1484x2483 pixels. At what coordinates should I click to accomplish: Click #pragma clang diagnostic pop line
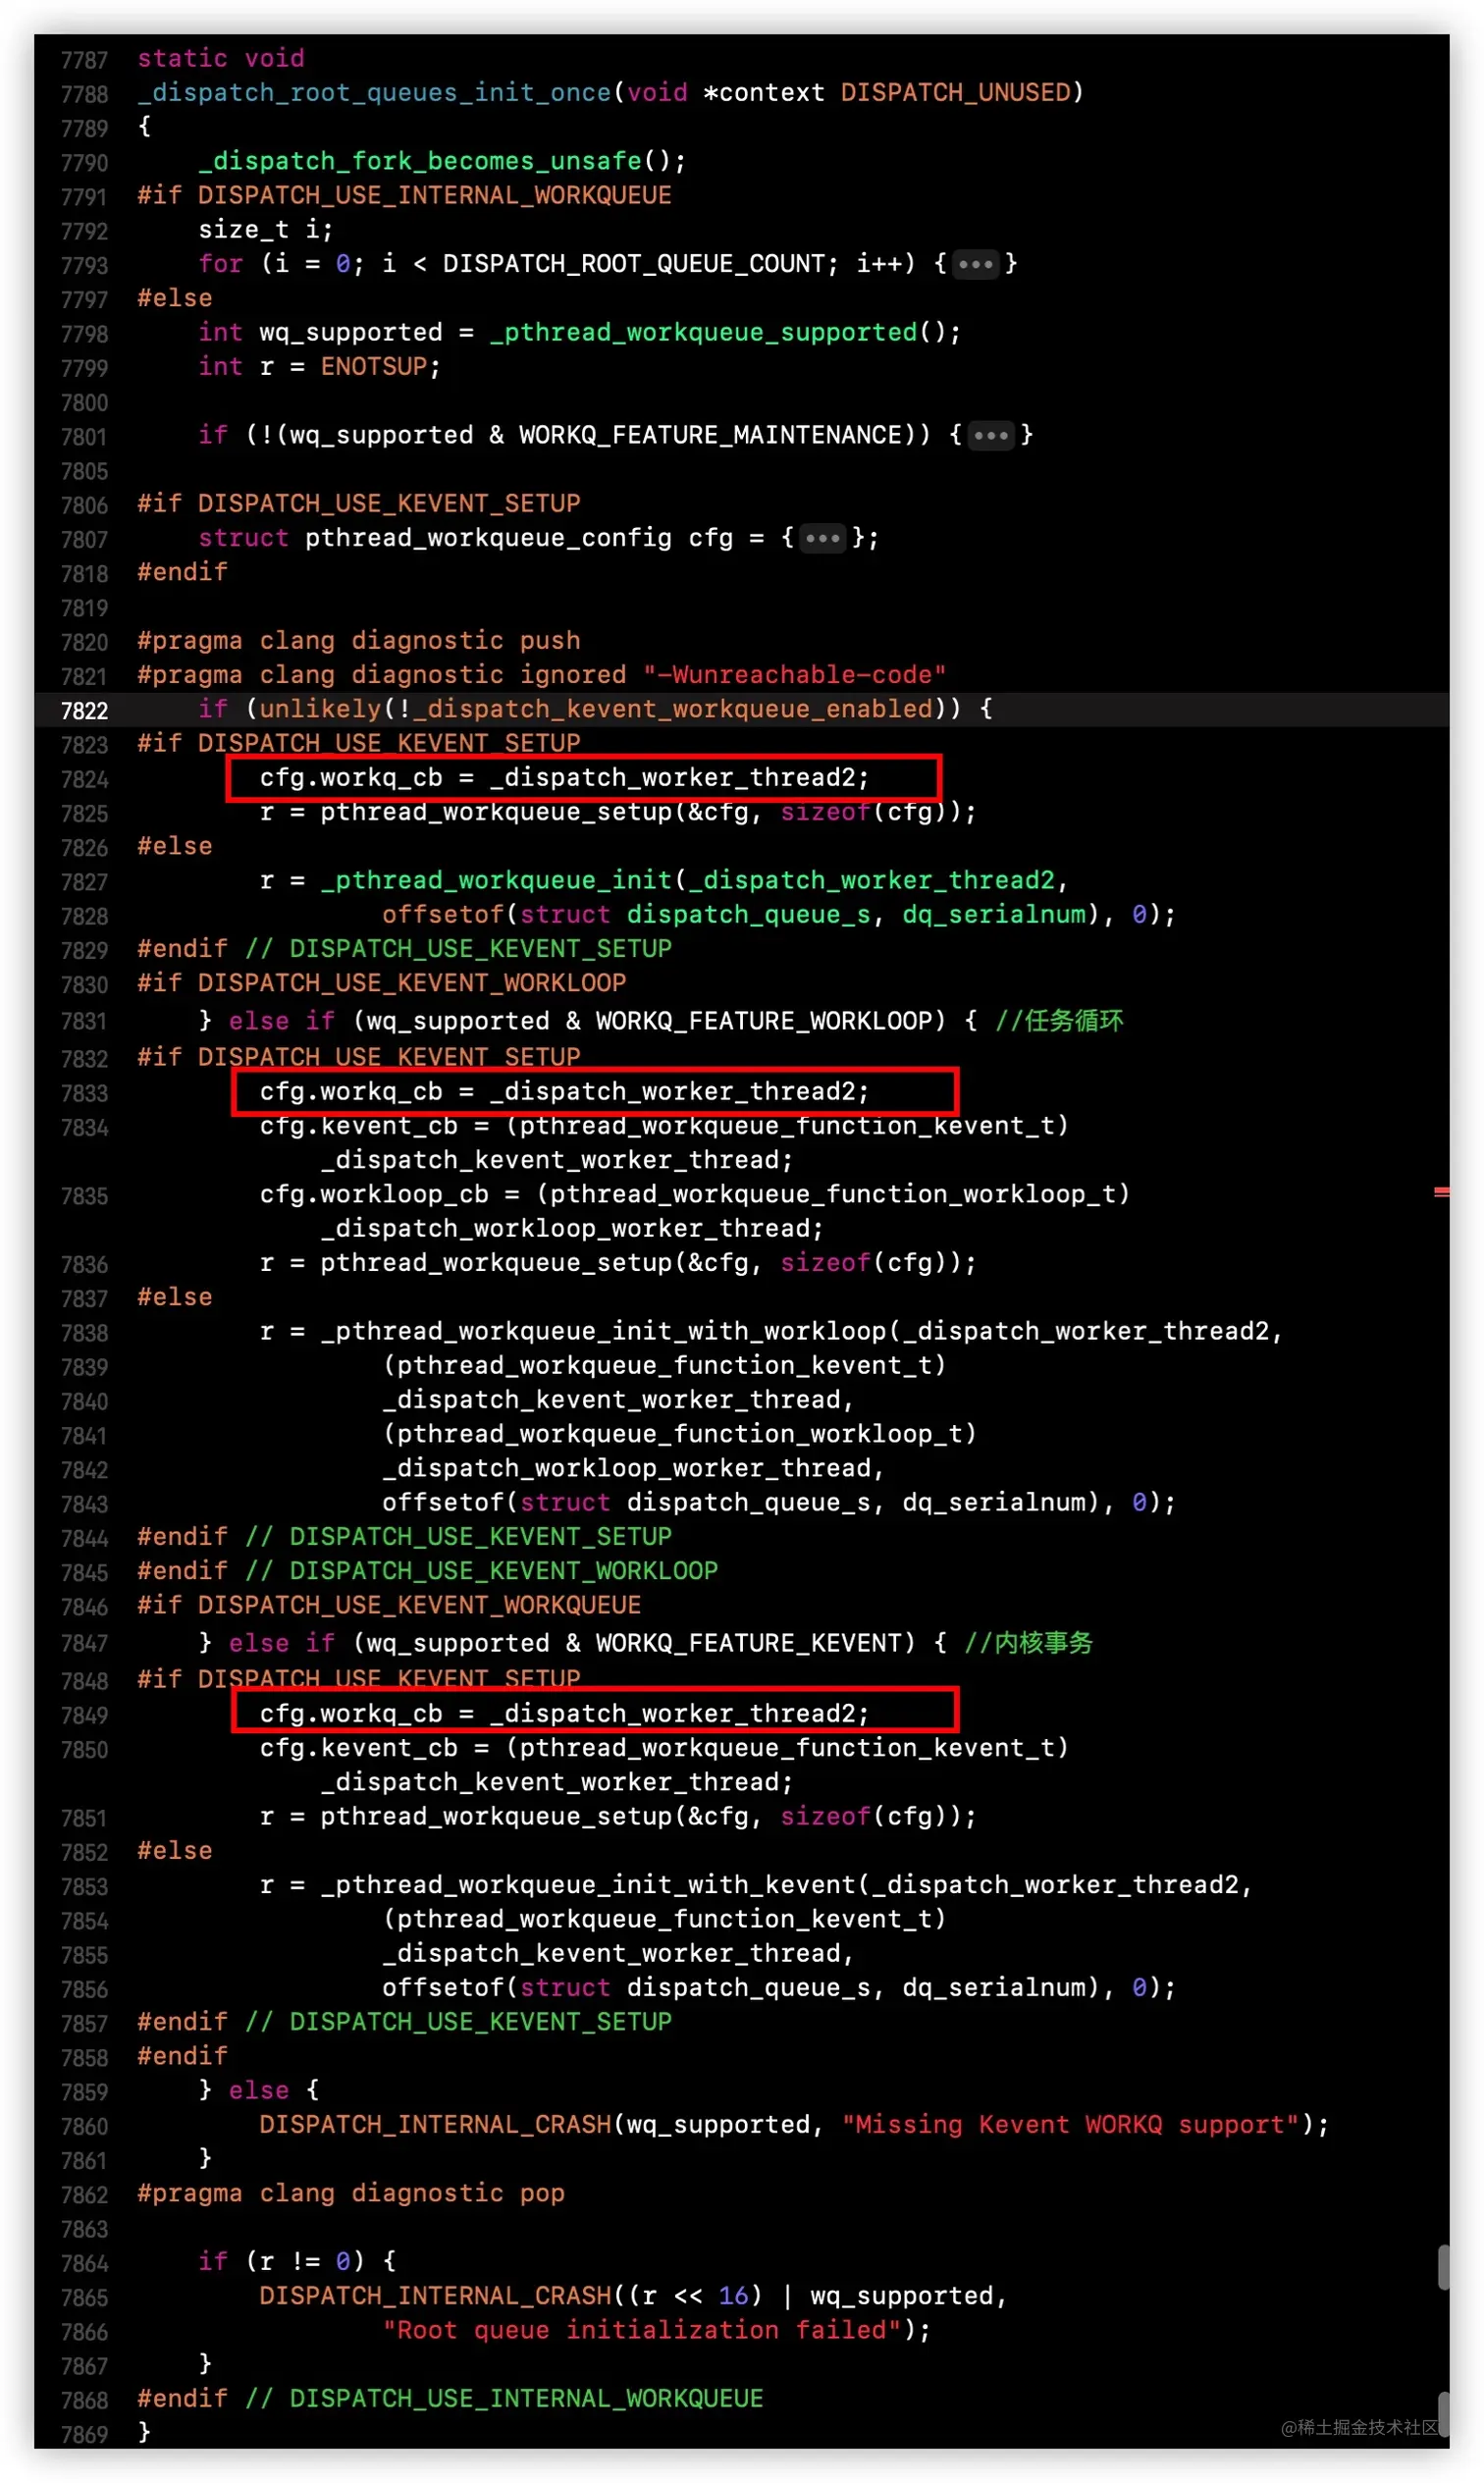(351, 2193)
